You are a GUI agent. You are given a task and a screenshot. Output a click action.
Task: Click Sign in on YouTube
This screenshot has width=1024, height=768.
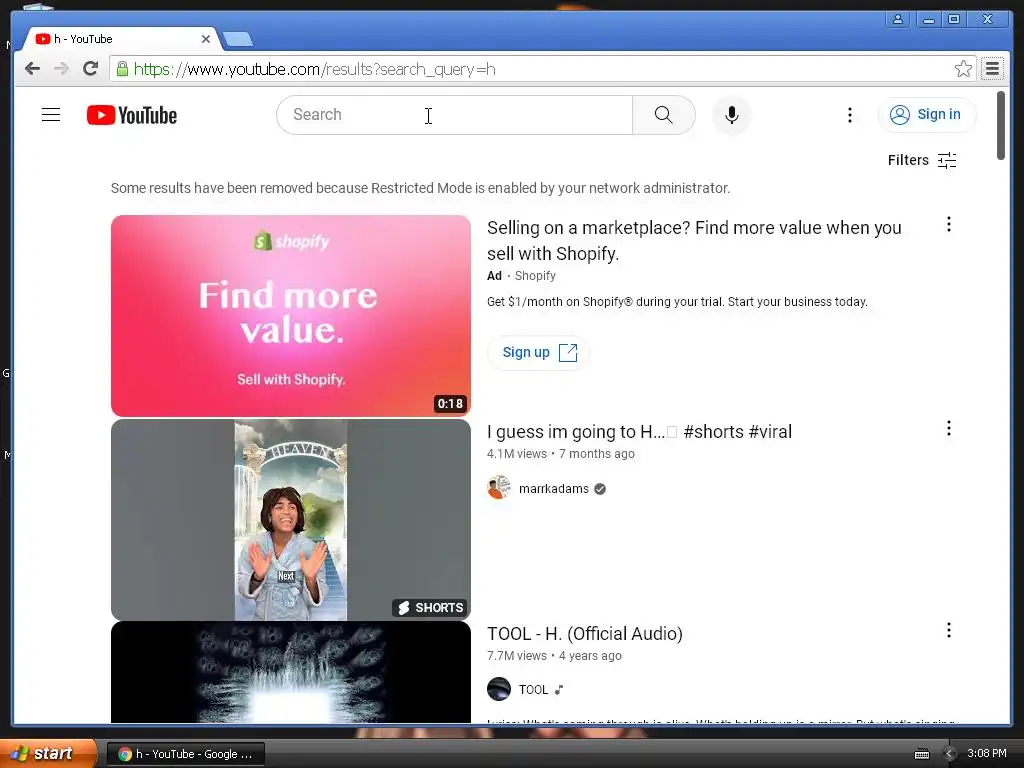[927, 115]
